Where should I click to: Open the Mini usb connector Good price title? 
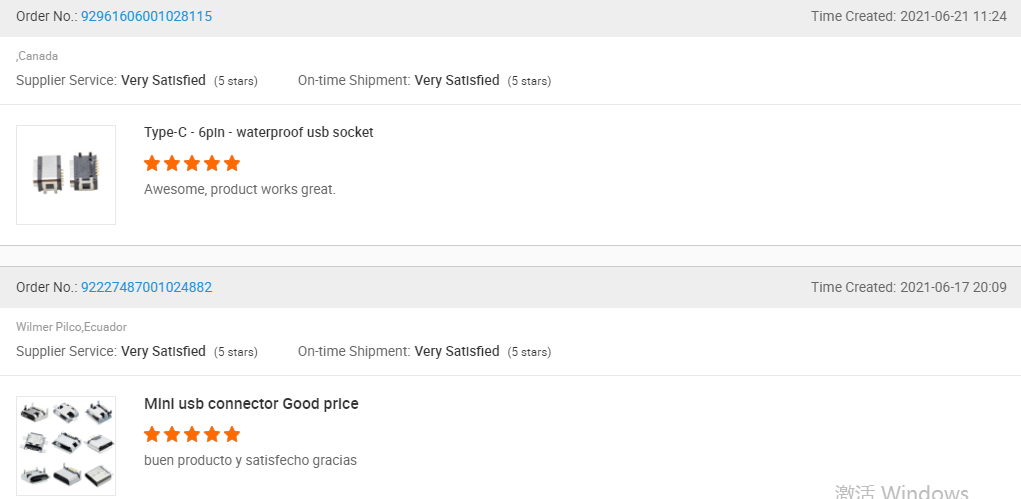coord(251,404)
